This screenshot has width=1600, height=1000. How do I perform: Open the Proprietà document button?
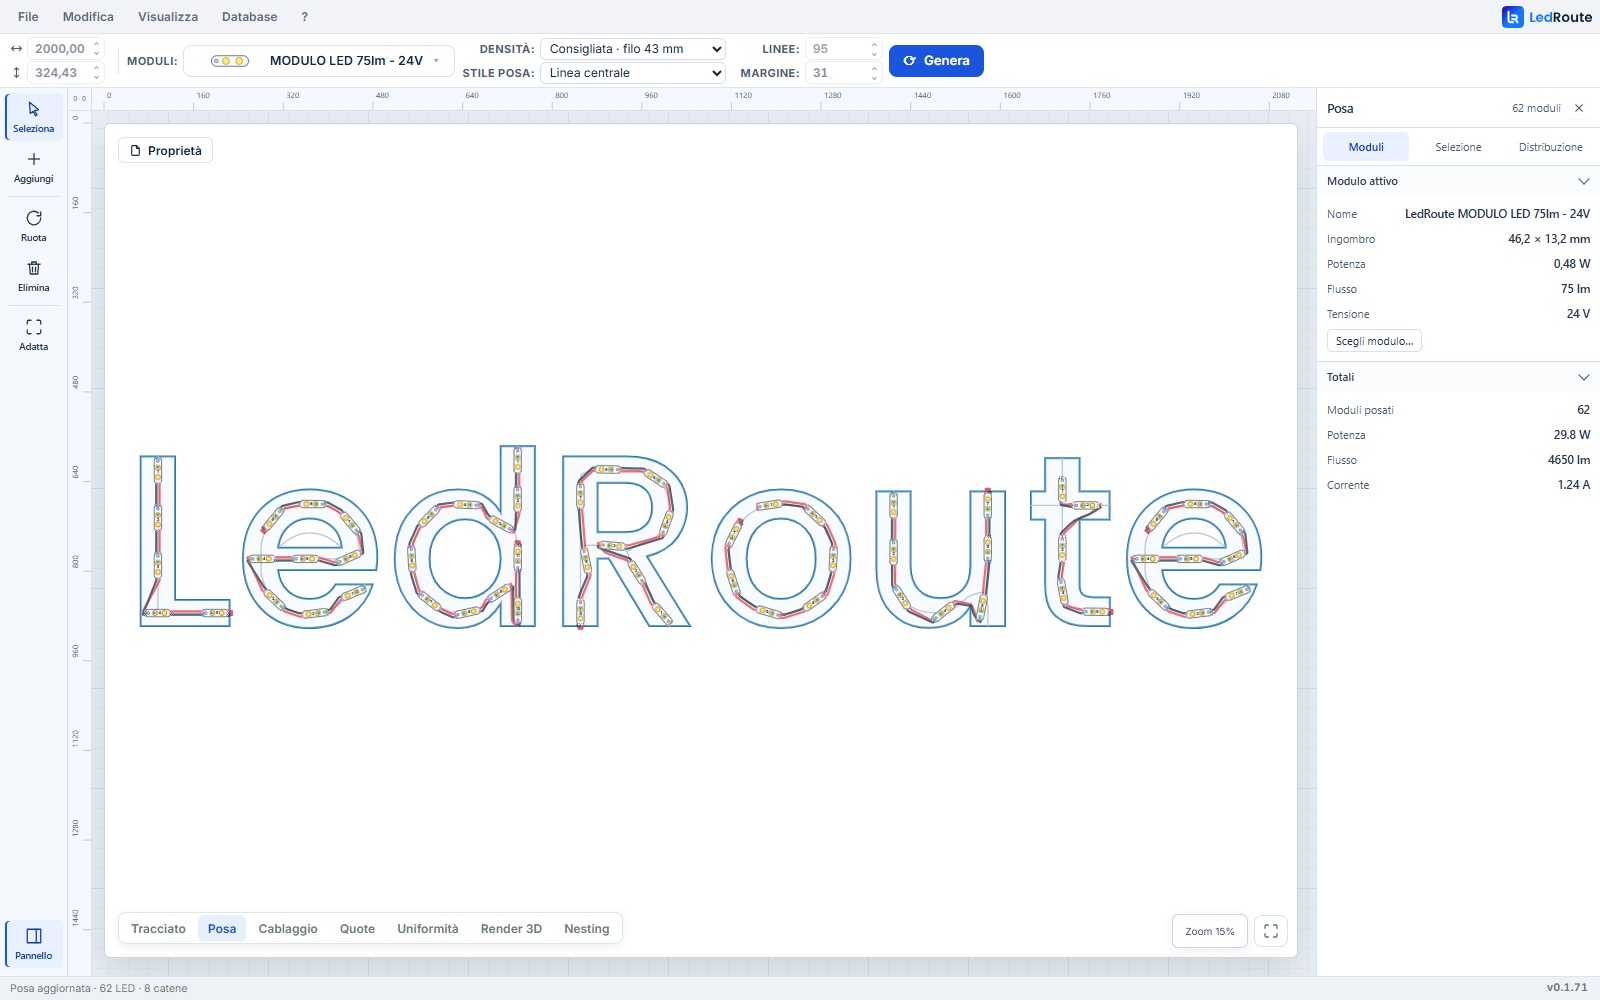point(166,151)
